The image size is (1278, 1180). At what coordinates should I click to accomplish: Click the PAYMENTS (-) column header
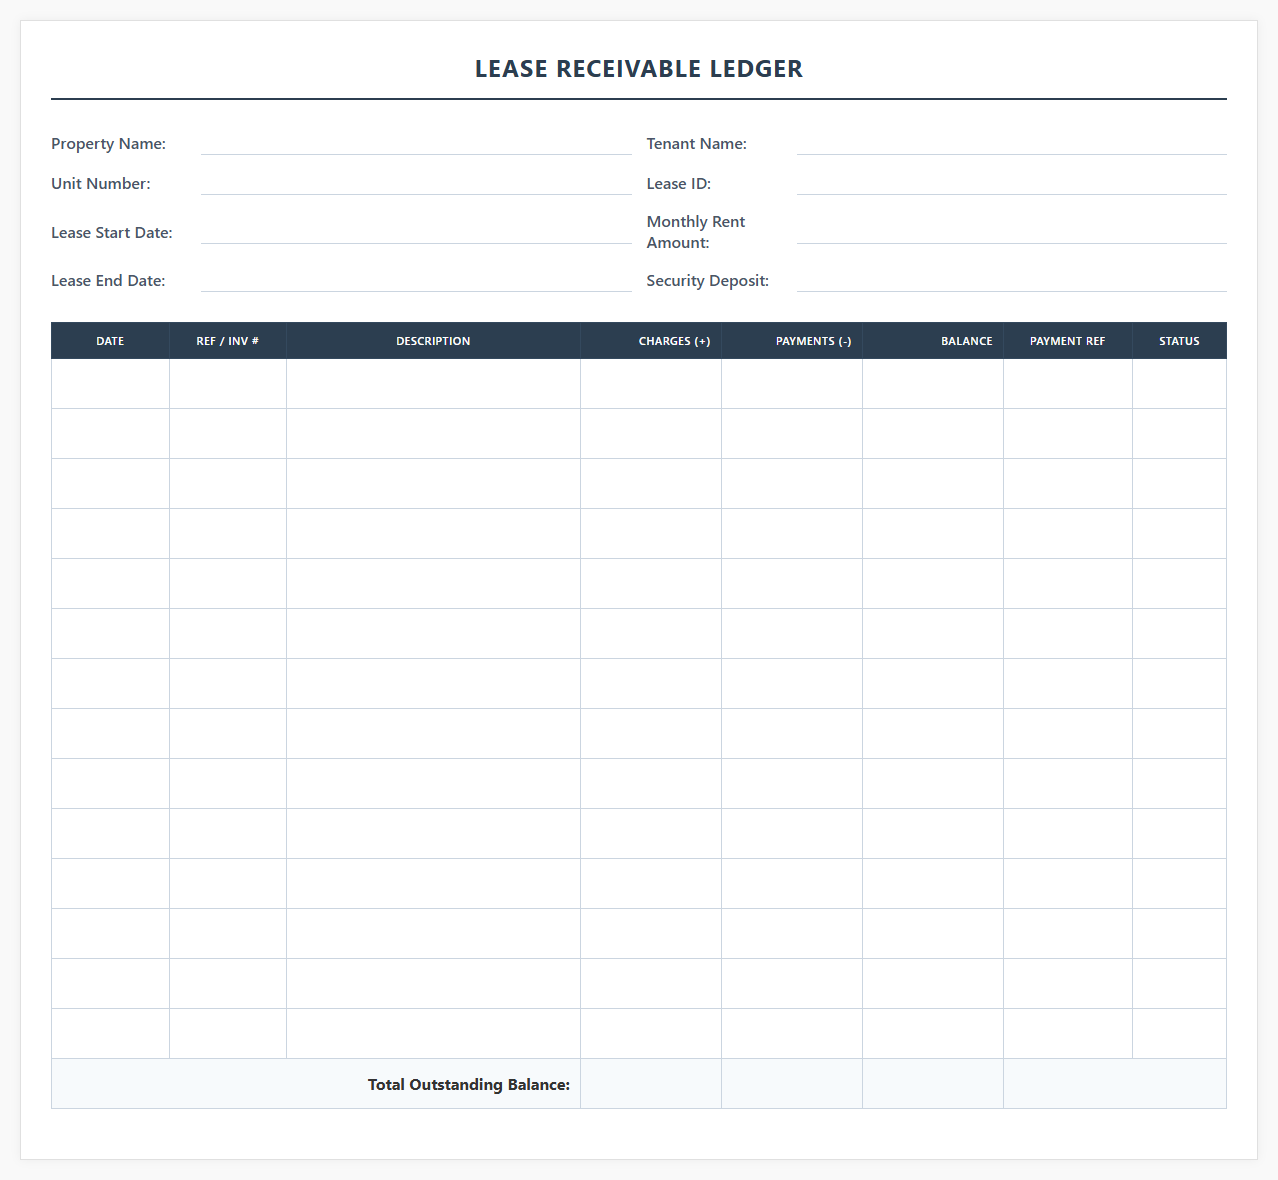tap(792, 341)
